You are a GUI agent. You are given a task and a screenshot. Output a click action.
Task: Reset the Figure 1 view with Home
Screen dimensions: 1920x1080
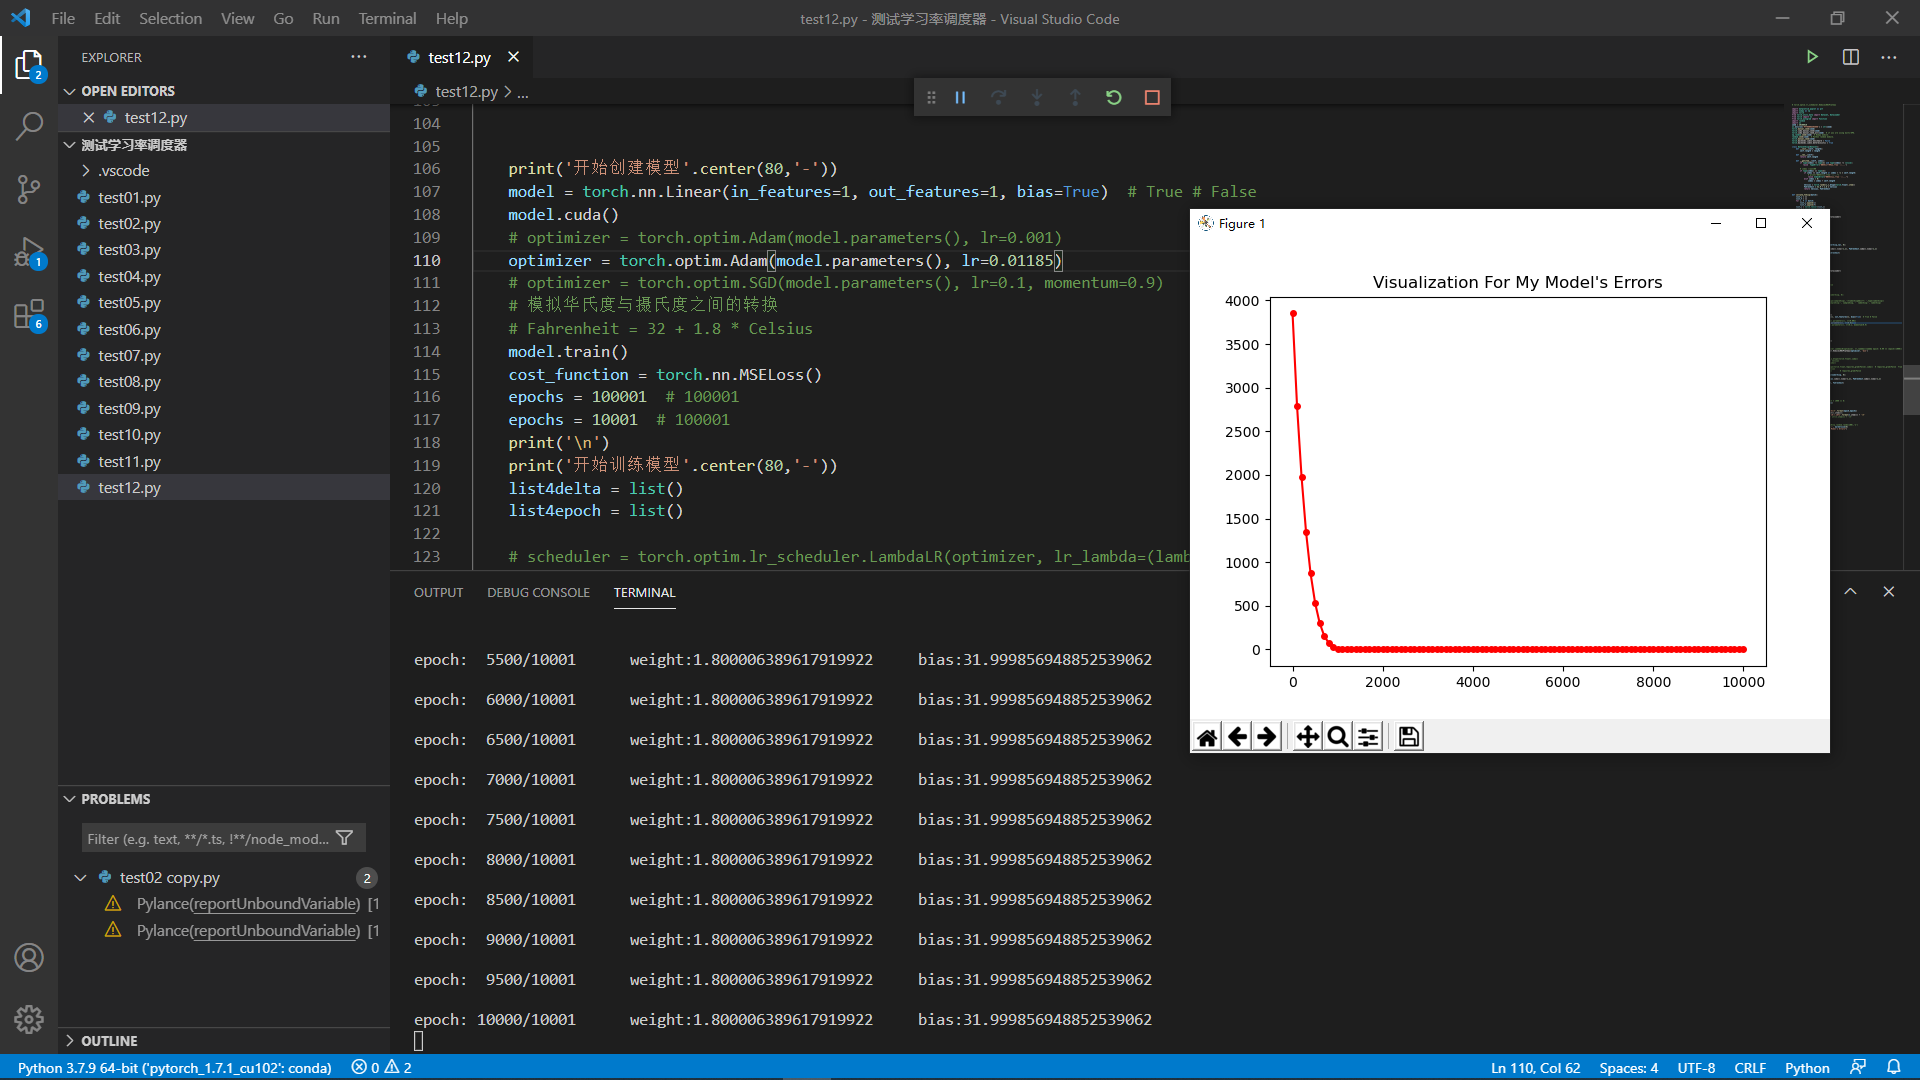click(1207, 737)
